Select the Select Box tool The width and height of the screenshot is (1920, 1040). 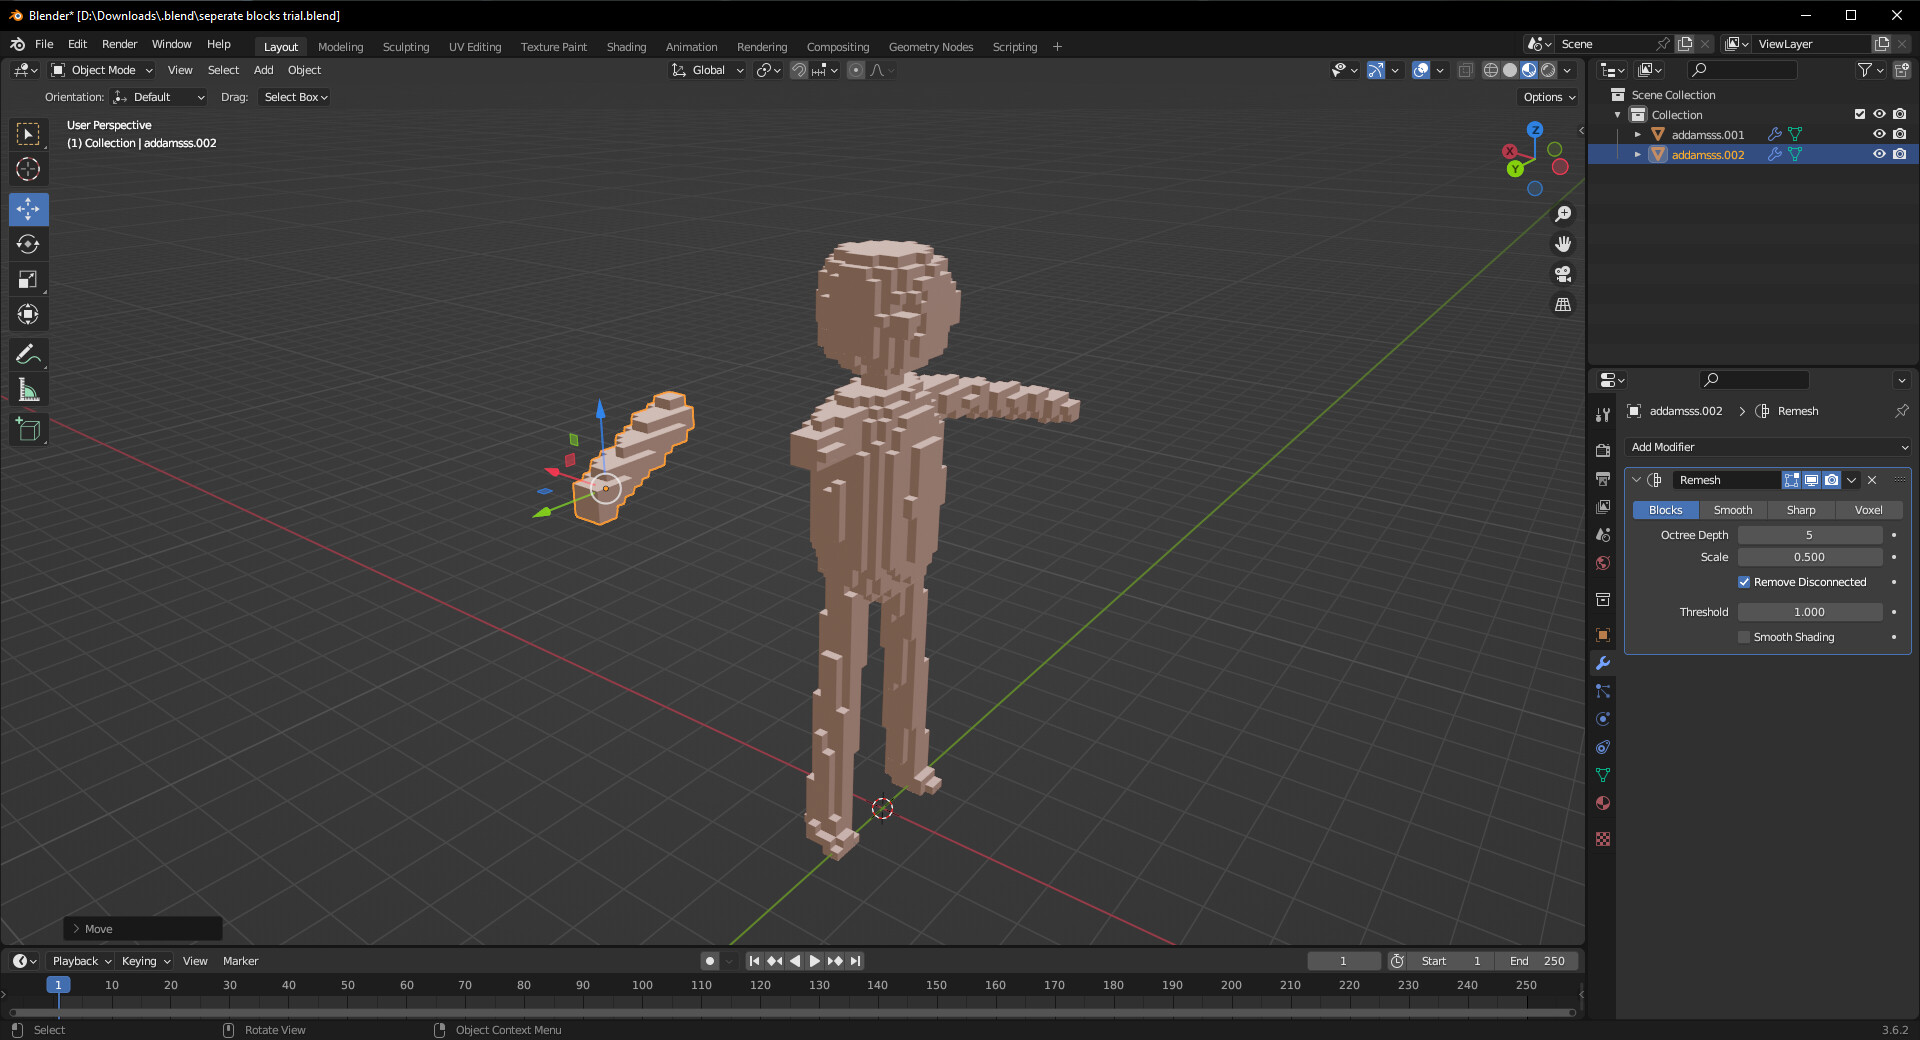[28, 134]
